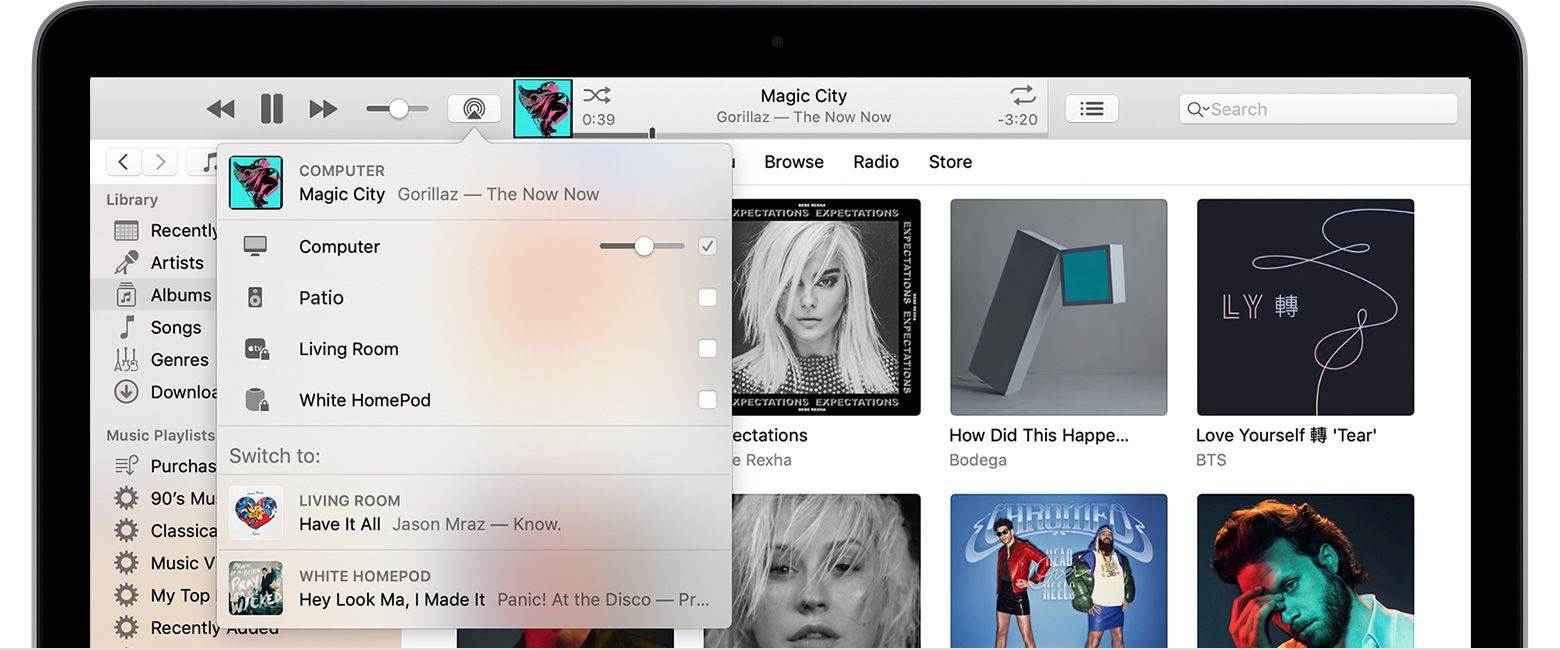The image size is (1560, 650).
Task: Open the Chromeo Head Over Heels album cover
Action: 1058,571
